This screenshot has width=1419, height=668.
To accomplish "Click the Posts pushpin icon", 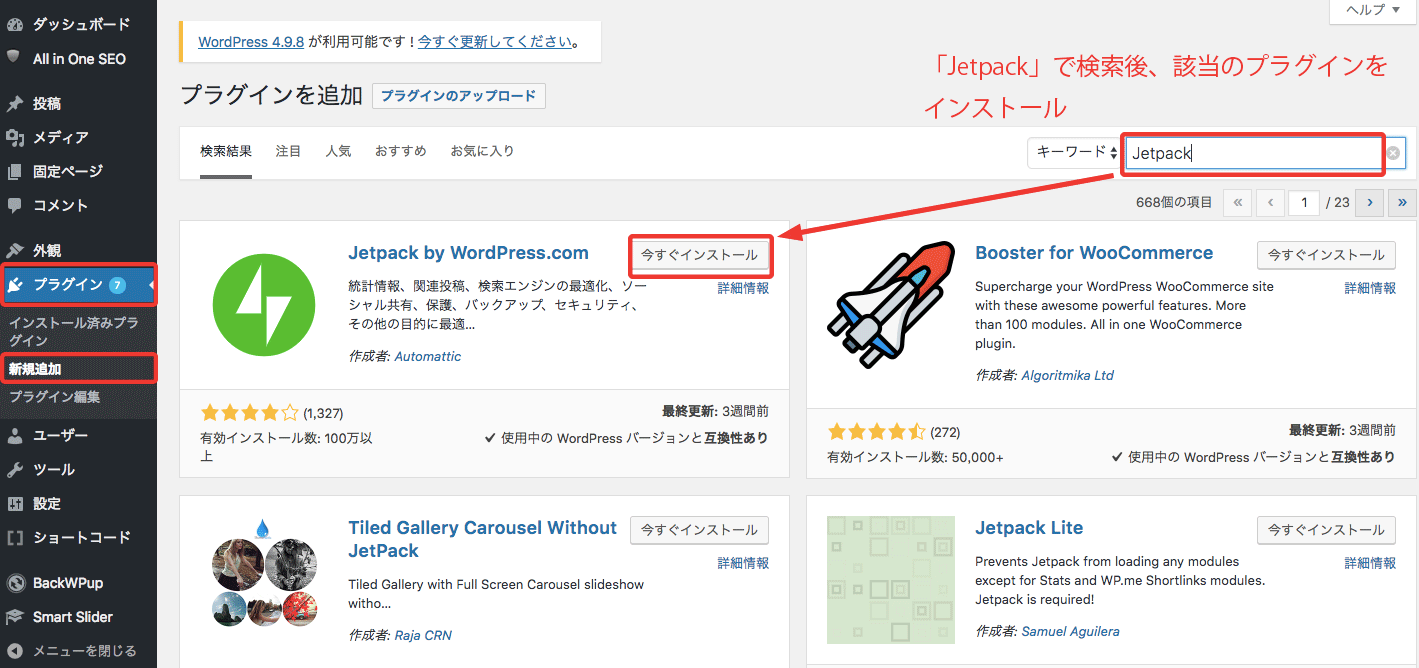I will 15,103.
